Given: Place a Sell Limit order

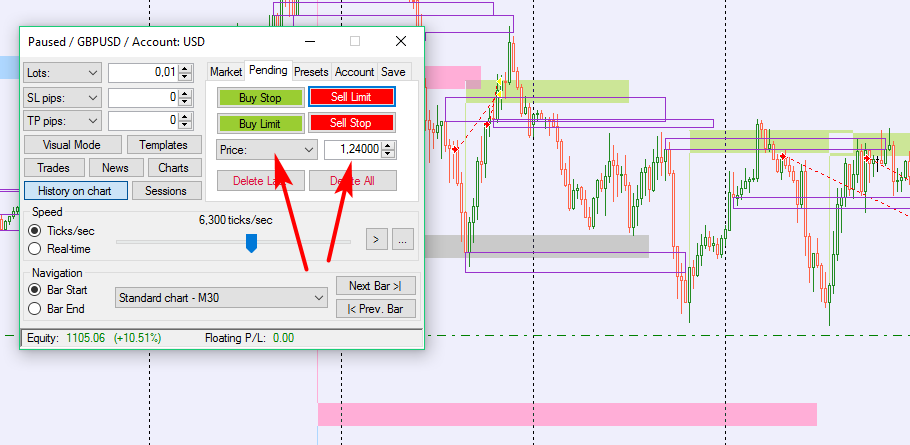Looking at the screenshot, I should [x=351, y=97].
